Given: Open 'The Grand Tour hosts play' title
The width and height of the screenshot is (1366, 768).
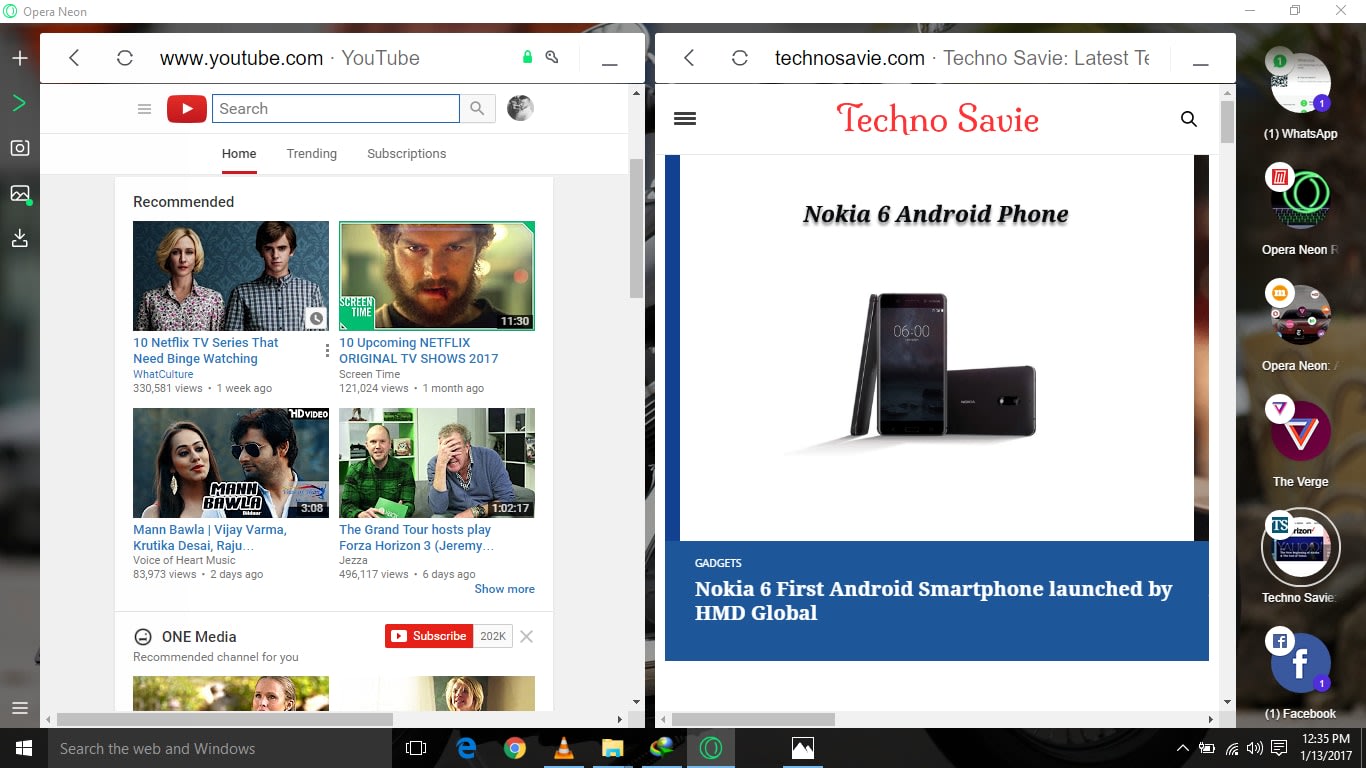Looking at the screenshot, I should (x=416, y=537).
